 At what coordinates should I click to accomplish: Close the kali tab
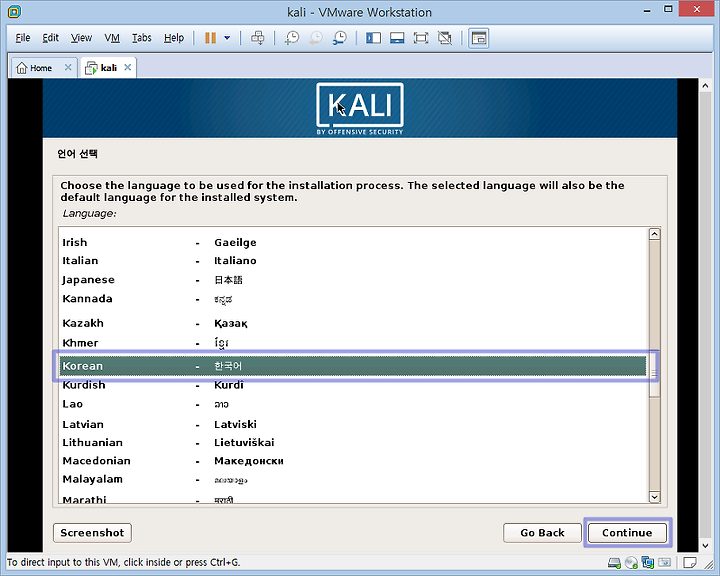tap(128, 68)
